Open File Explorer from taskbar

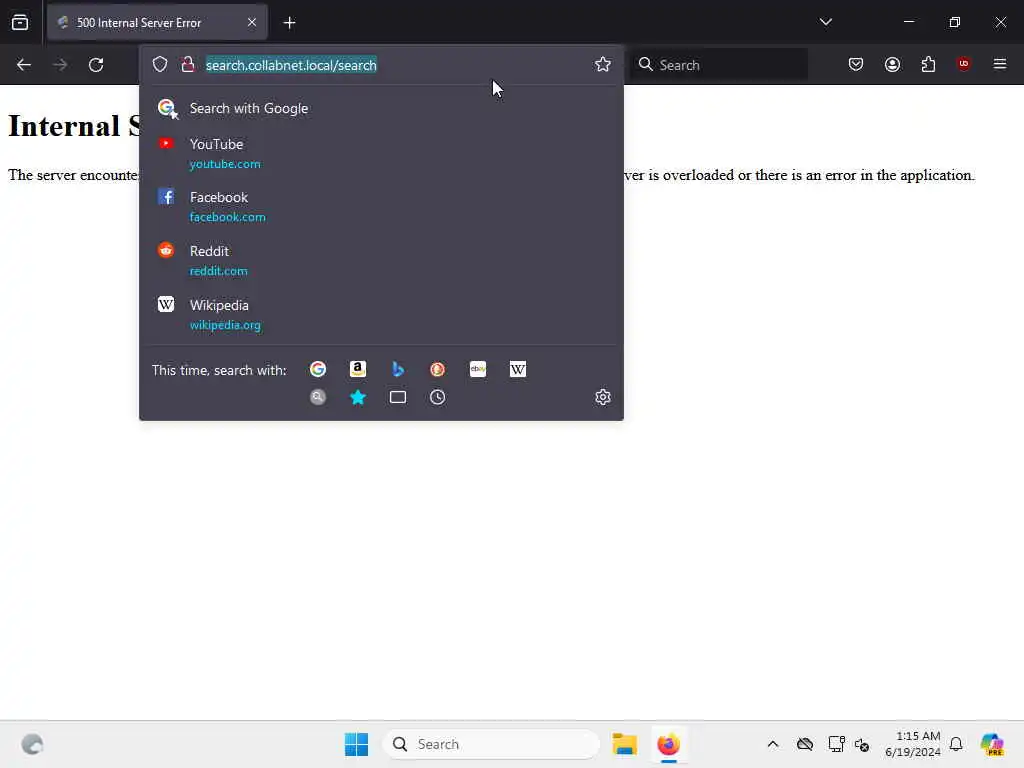(624, 744)
